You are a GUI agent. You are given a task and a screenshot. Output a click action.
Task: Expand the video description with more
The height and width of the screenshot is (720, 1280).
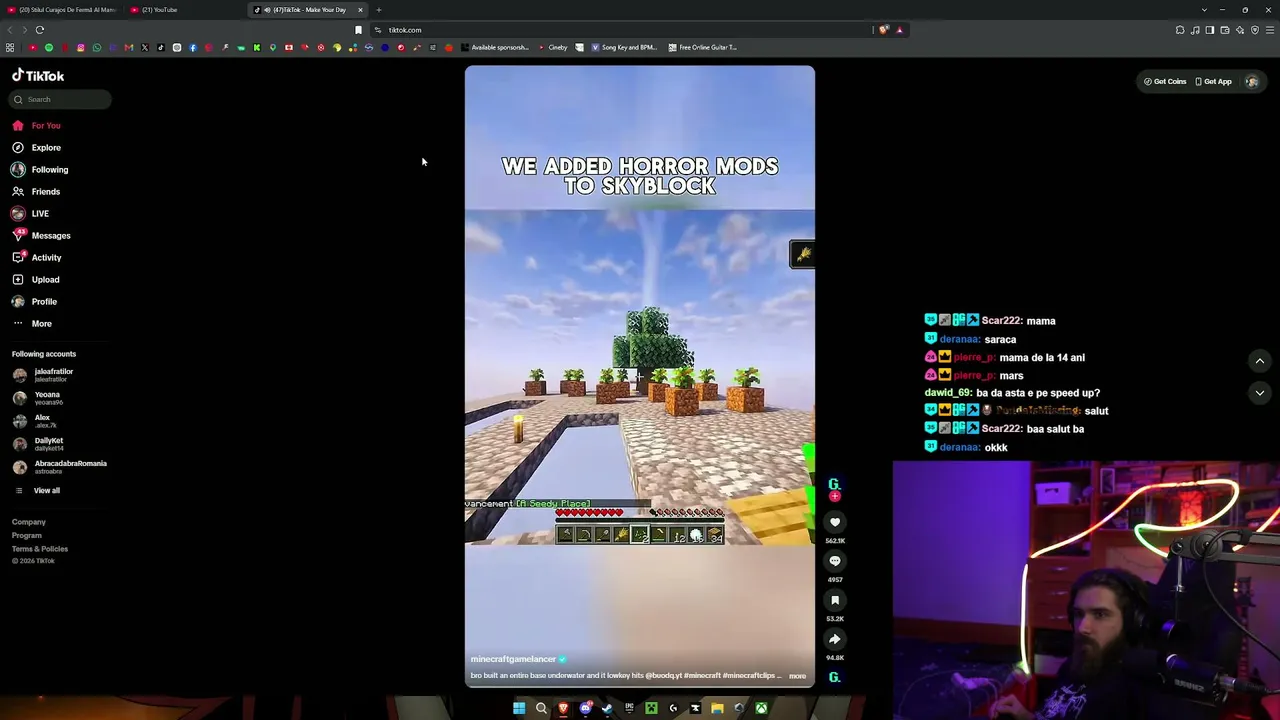click(x=797, y=676)
